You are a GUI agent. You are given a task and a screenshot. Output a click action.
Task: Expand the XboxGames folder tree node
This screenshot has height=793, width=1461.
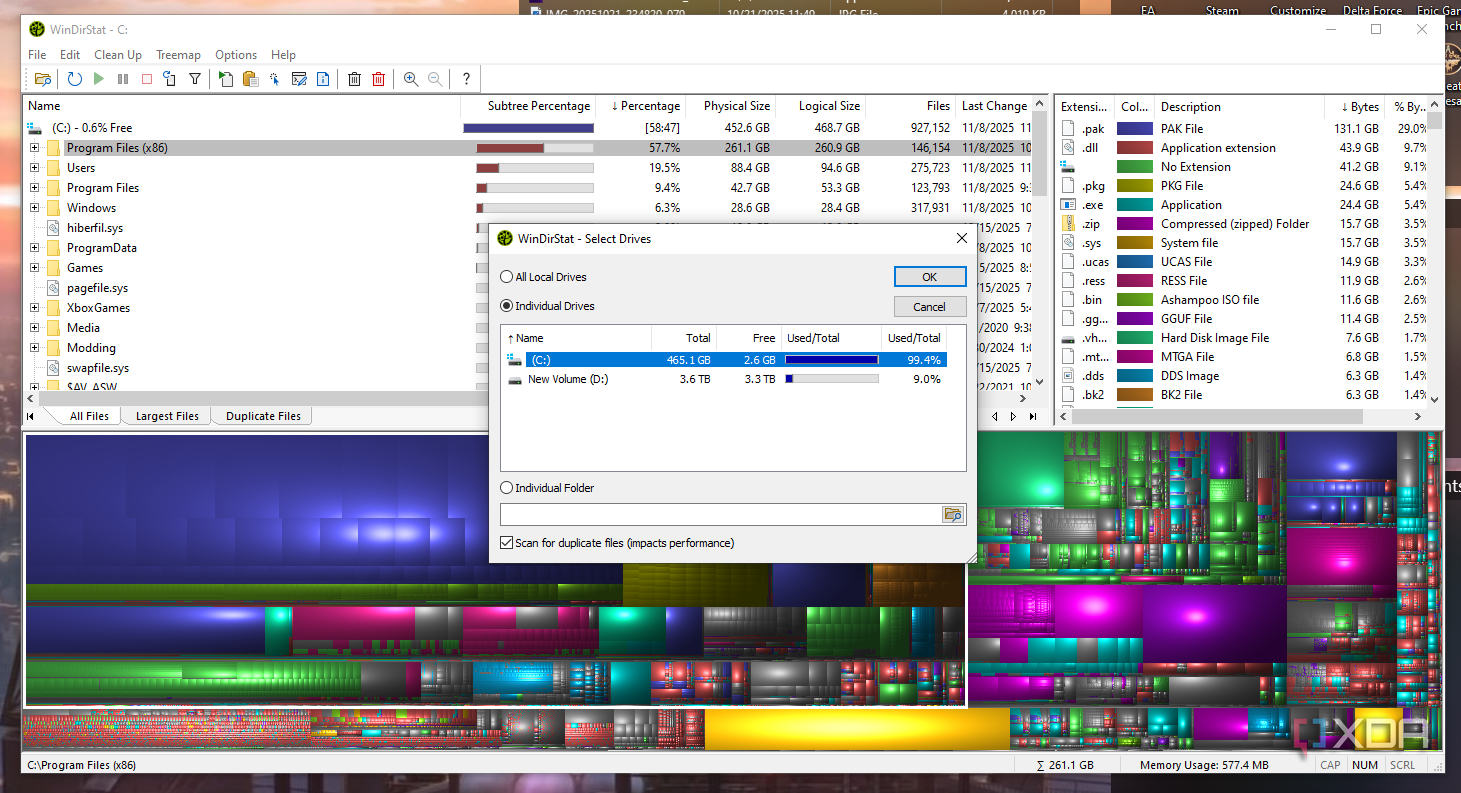[x=35, y=308]
